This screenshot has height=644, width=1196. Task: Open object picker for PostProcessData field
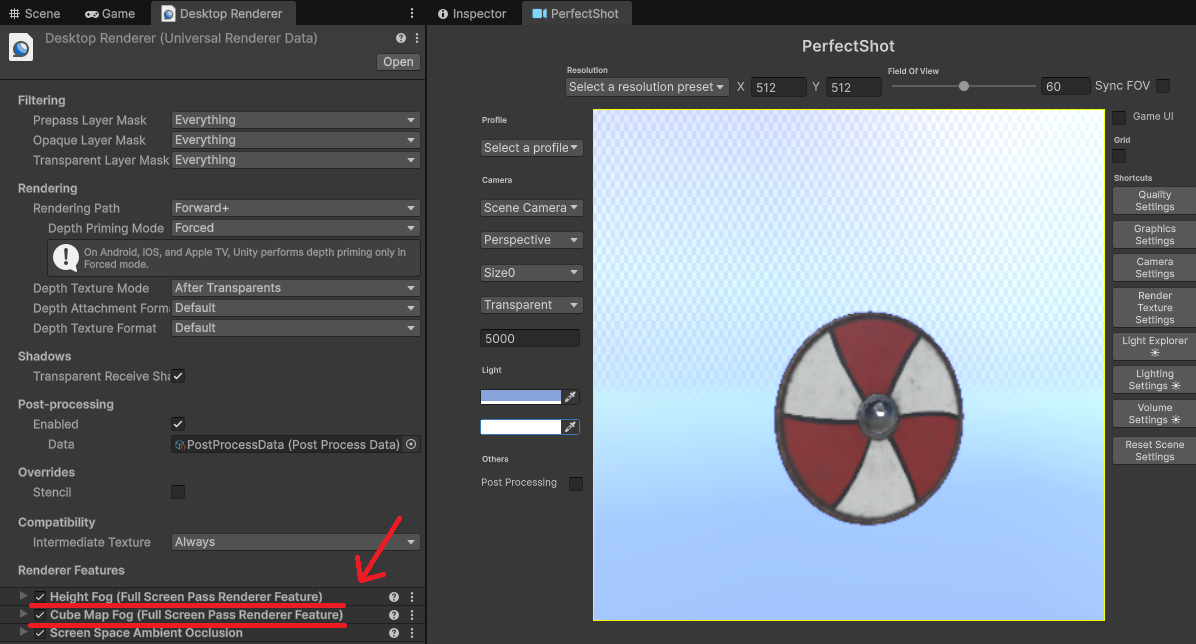411,444
